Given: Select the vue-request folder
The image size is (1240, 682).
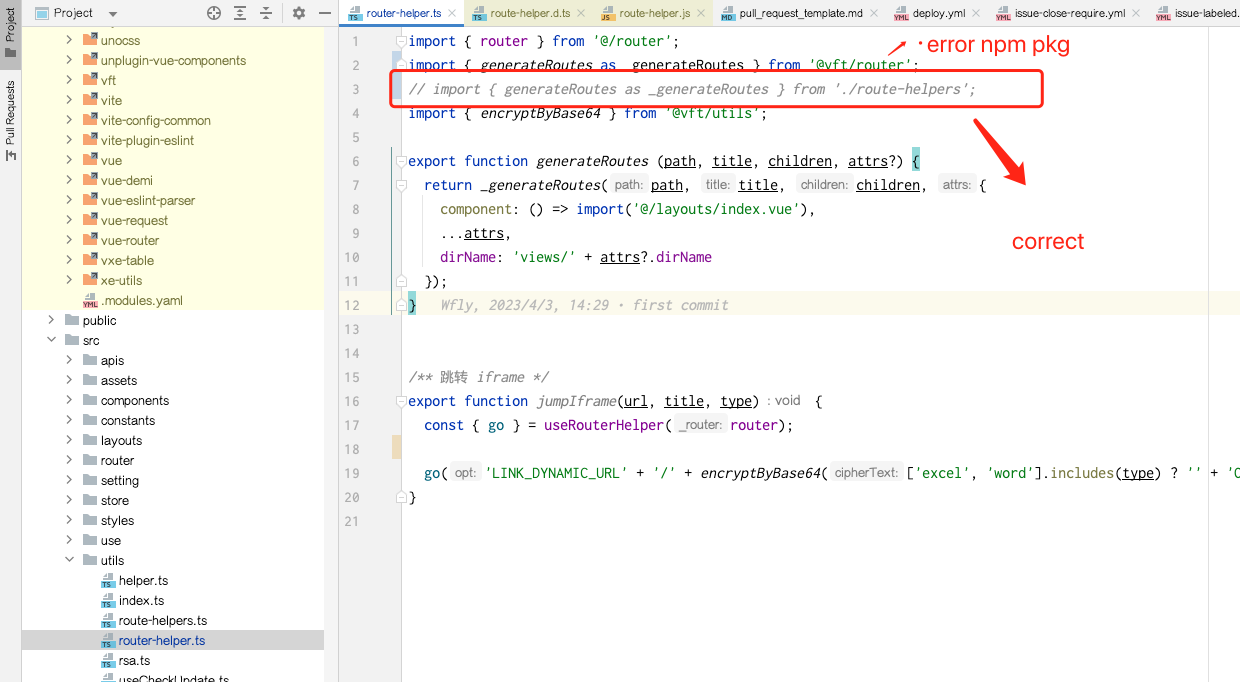Looking at the screenshot, I should pos(134,220).
